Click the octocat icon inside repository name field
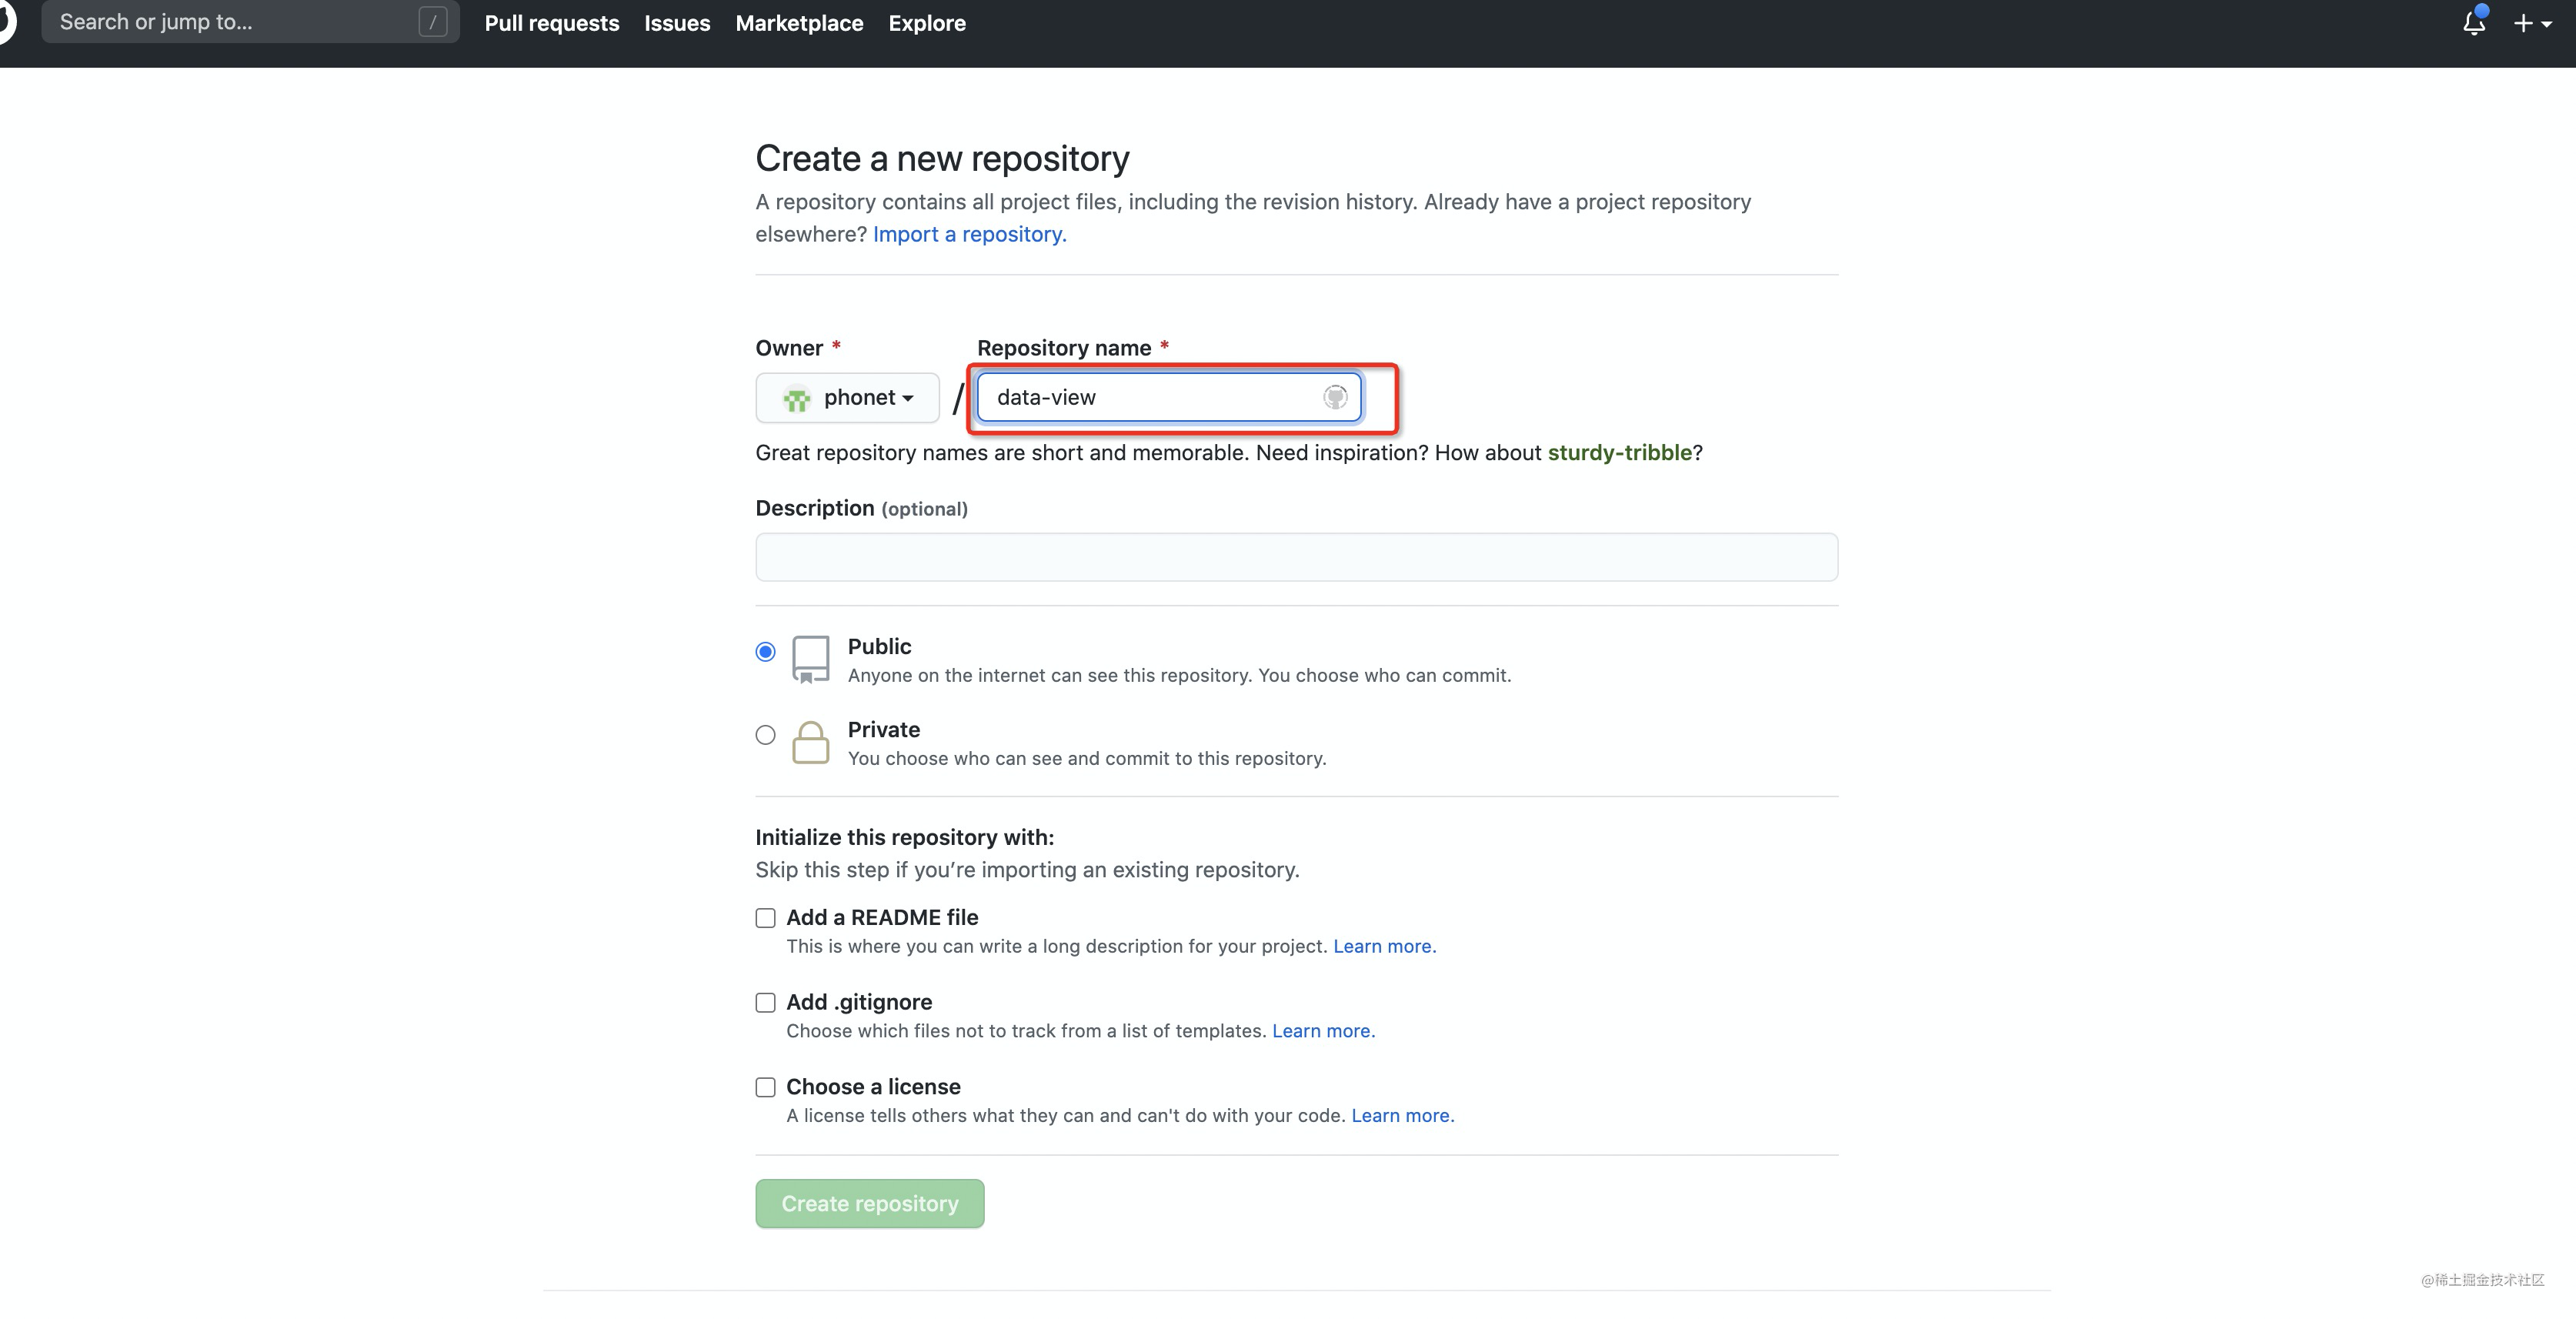 1335,397
